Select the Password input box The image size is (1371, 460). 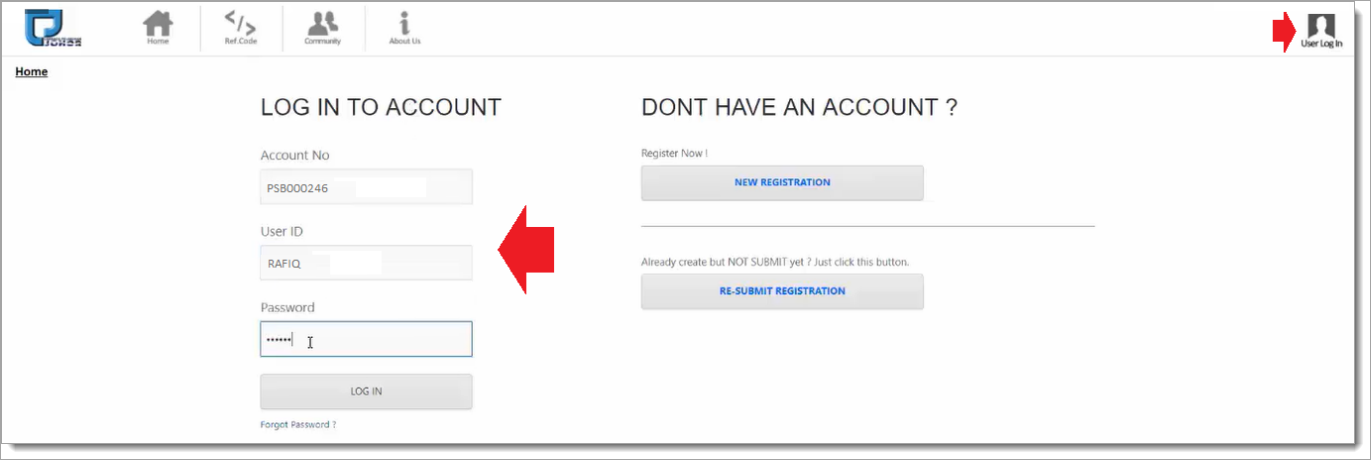click(x=366, y=339)
